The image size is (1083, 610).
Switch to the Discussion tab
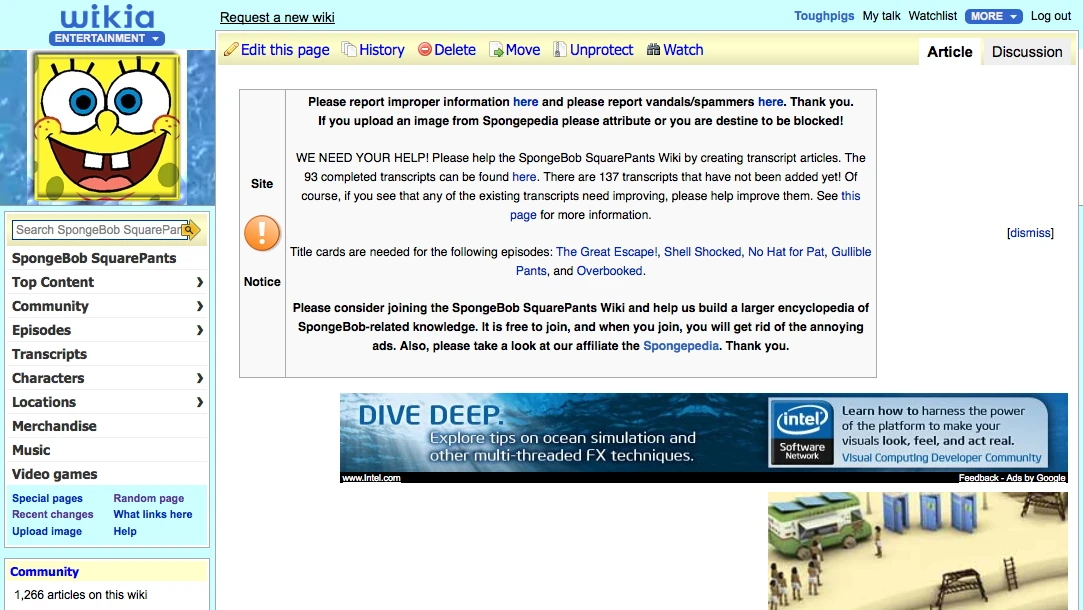1027,52
